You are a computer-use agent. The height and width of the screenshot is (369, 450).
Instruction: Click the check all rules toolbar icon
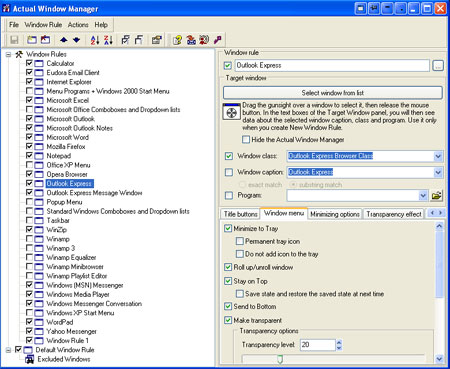click(125, 40)
